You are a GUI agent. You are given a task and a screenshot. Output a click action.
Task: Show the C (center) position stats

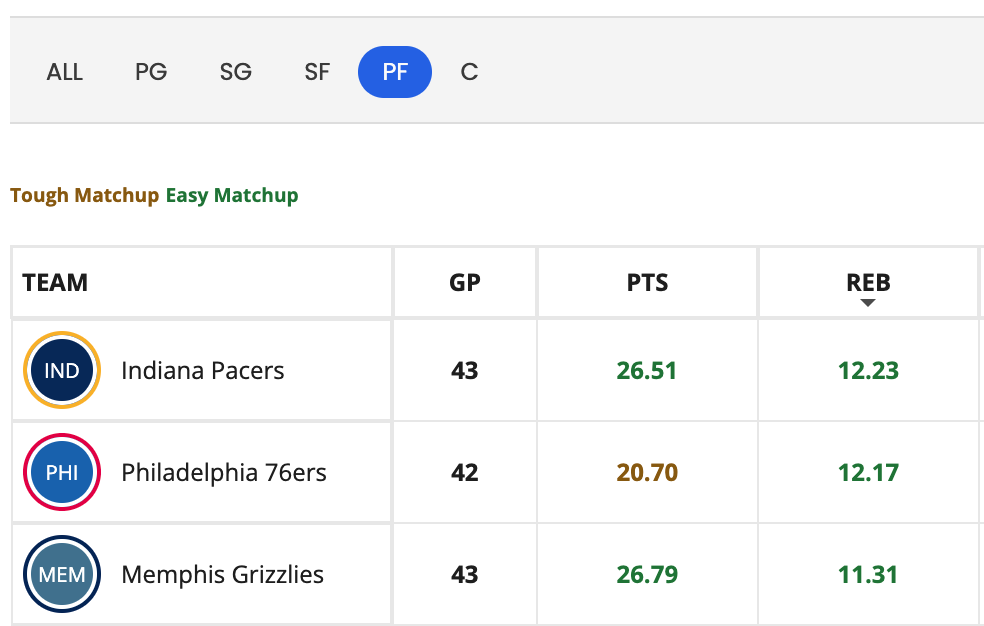[x=469, y=72]
